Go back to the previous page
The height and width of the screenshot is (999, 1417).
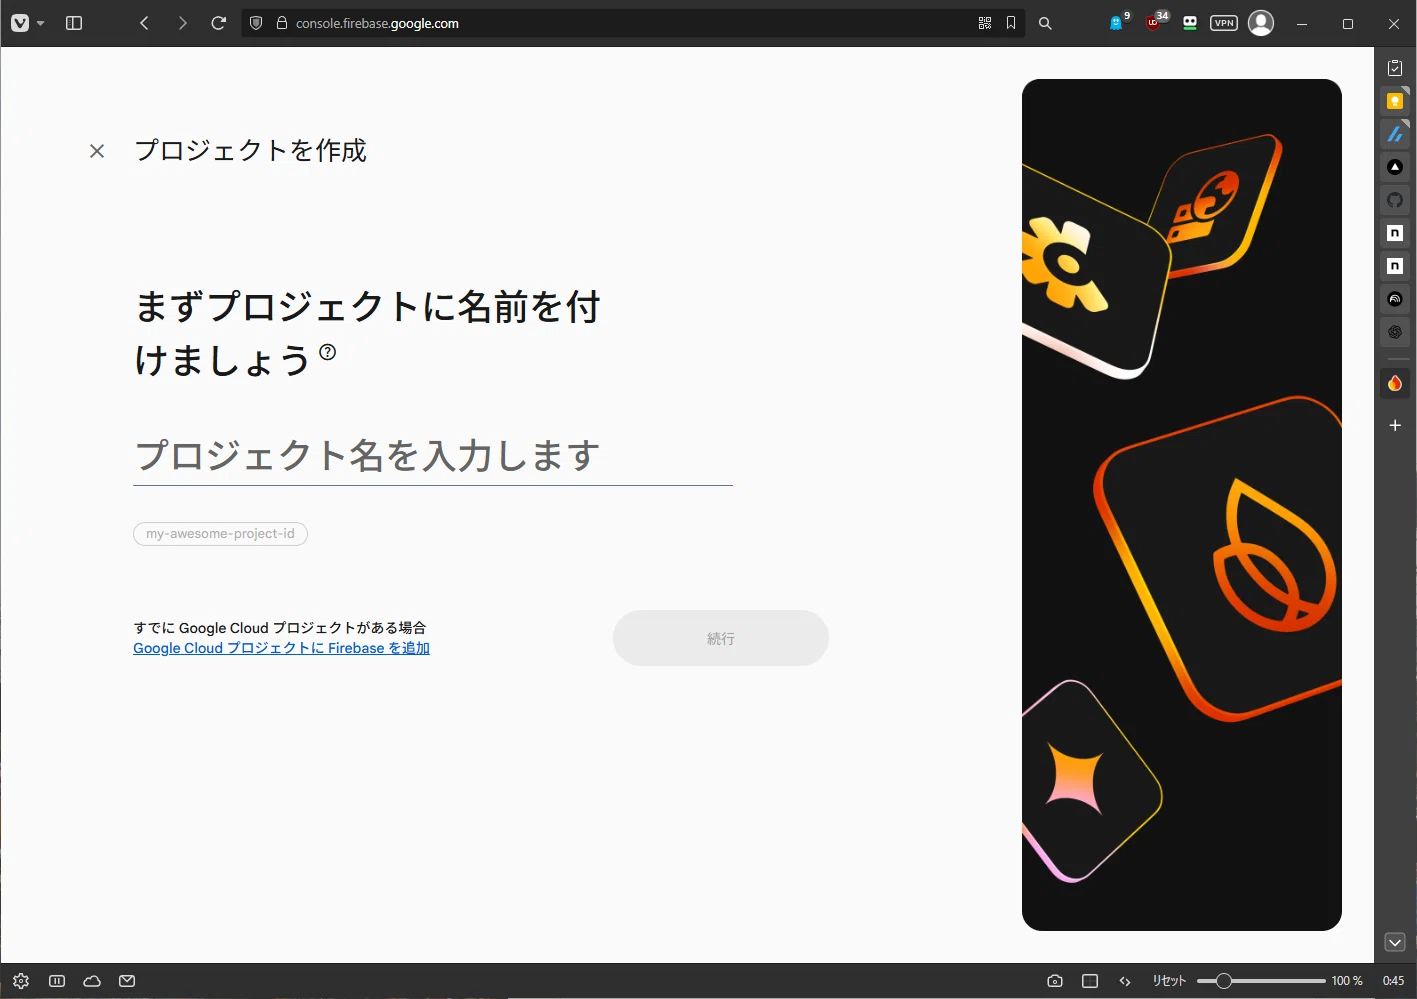point(145,23)
